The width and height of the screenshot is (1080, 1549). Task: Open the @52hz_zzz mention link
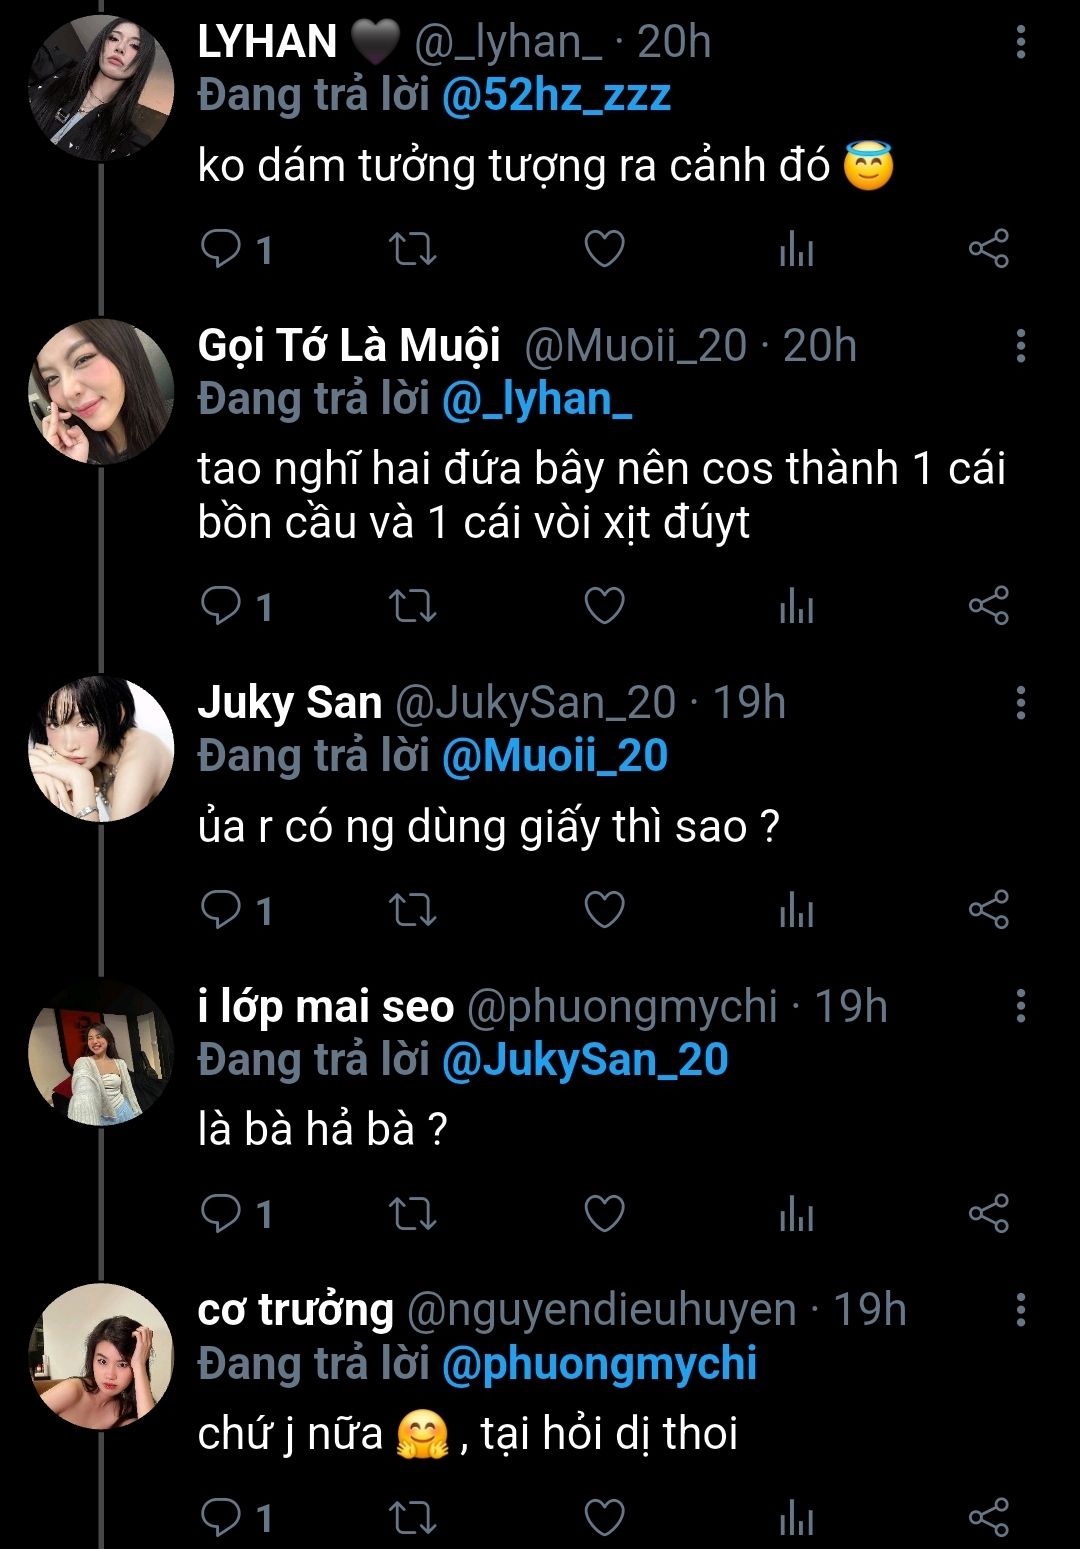[556, 96]
